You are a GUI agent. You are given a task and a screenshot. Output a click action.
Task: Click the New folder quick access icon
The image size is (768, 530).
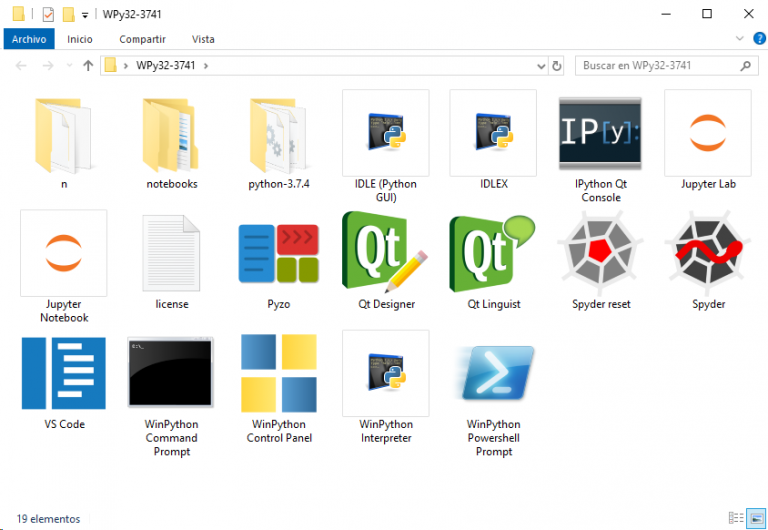(x=69, y=14)
